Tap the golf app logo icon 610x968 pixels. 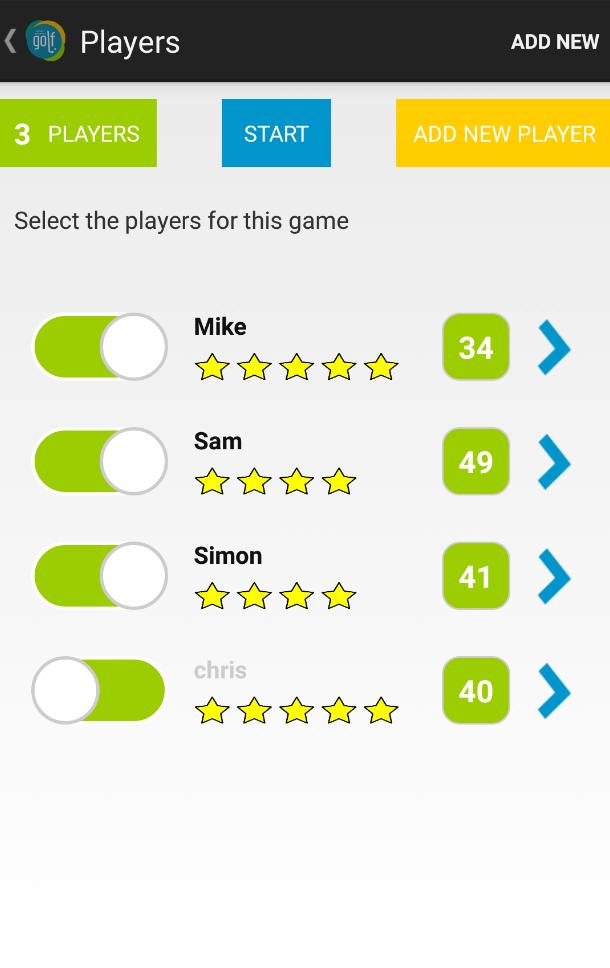(x=45, y=41)
